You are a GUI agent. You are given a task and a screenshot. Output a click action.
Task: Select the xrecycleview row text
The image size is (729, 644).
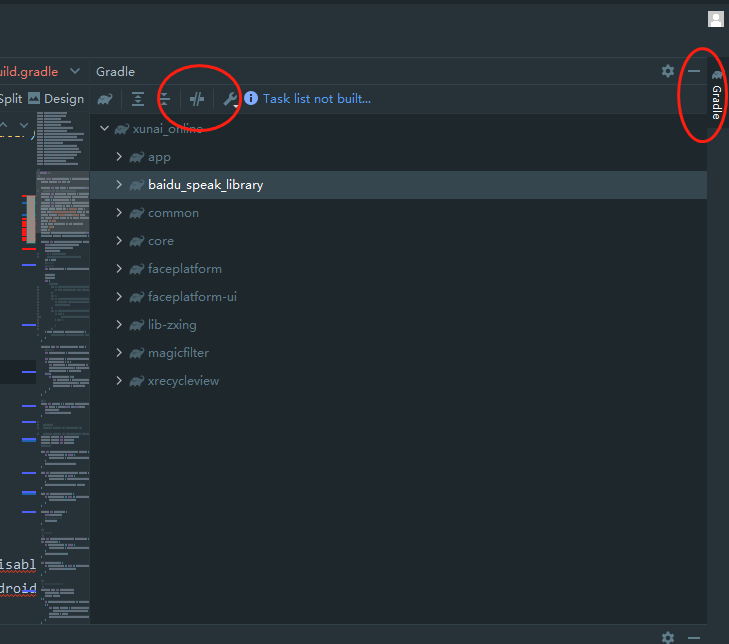pos(183,381)
